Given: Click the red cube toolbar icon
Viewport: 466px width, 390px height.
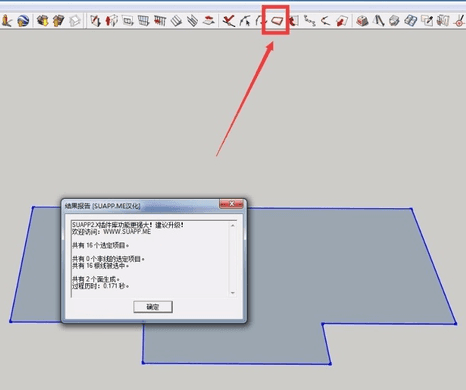Looking at the screenshot, I should click(362, 21).
